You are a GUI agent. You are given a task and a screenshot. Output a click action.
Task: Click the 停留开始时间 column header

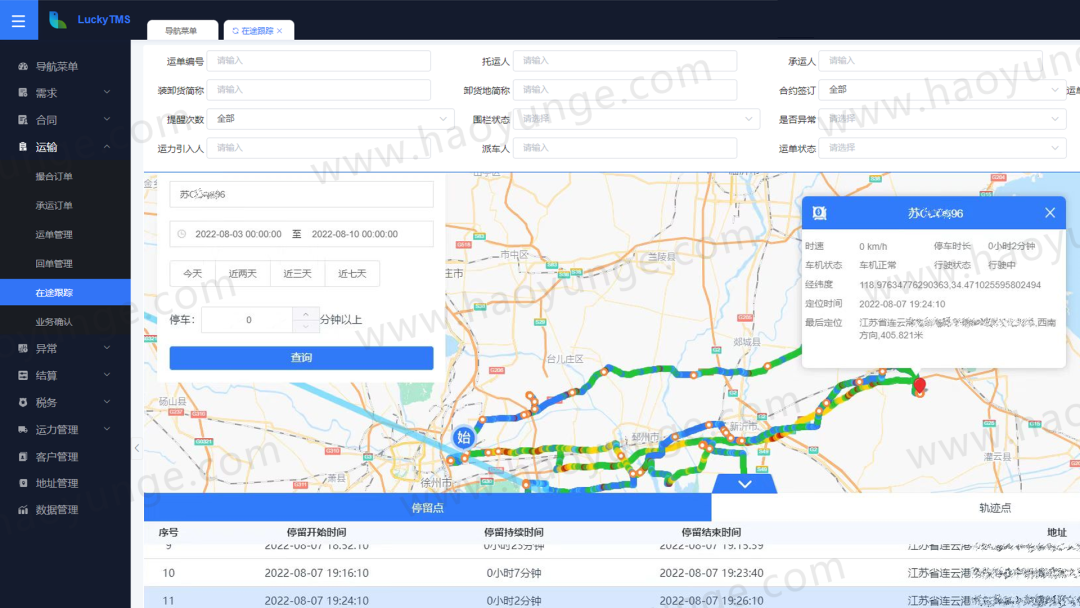click(x=316, y=532)
